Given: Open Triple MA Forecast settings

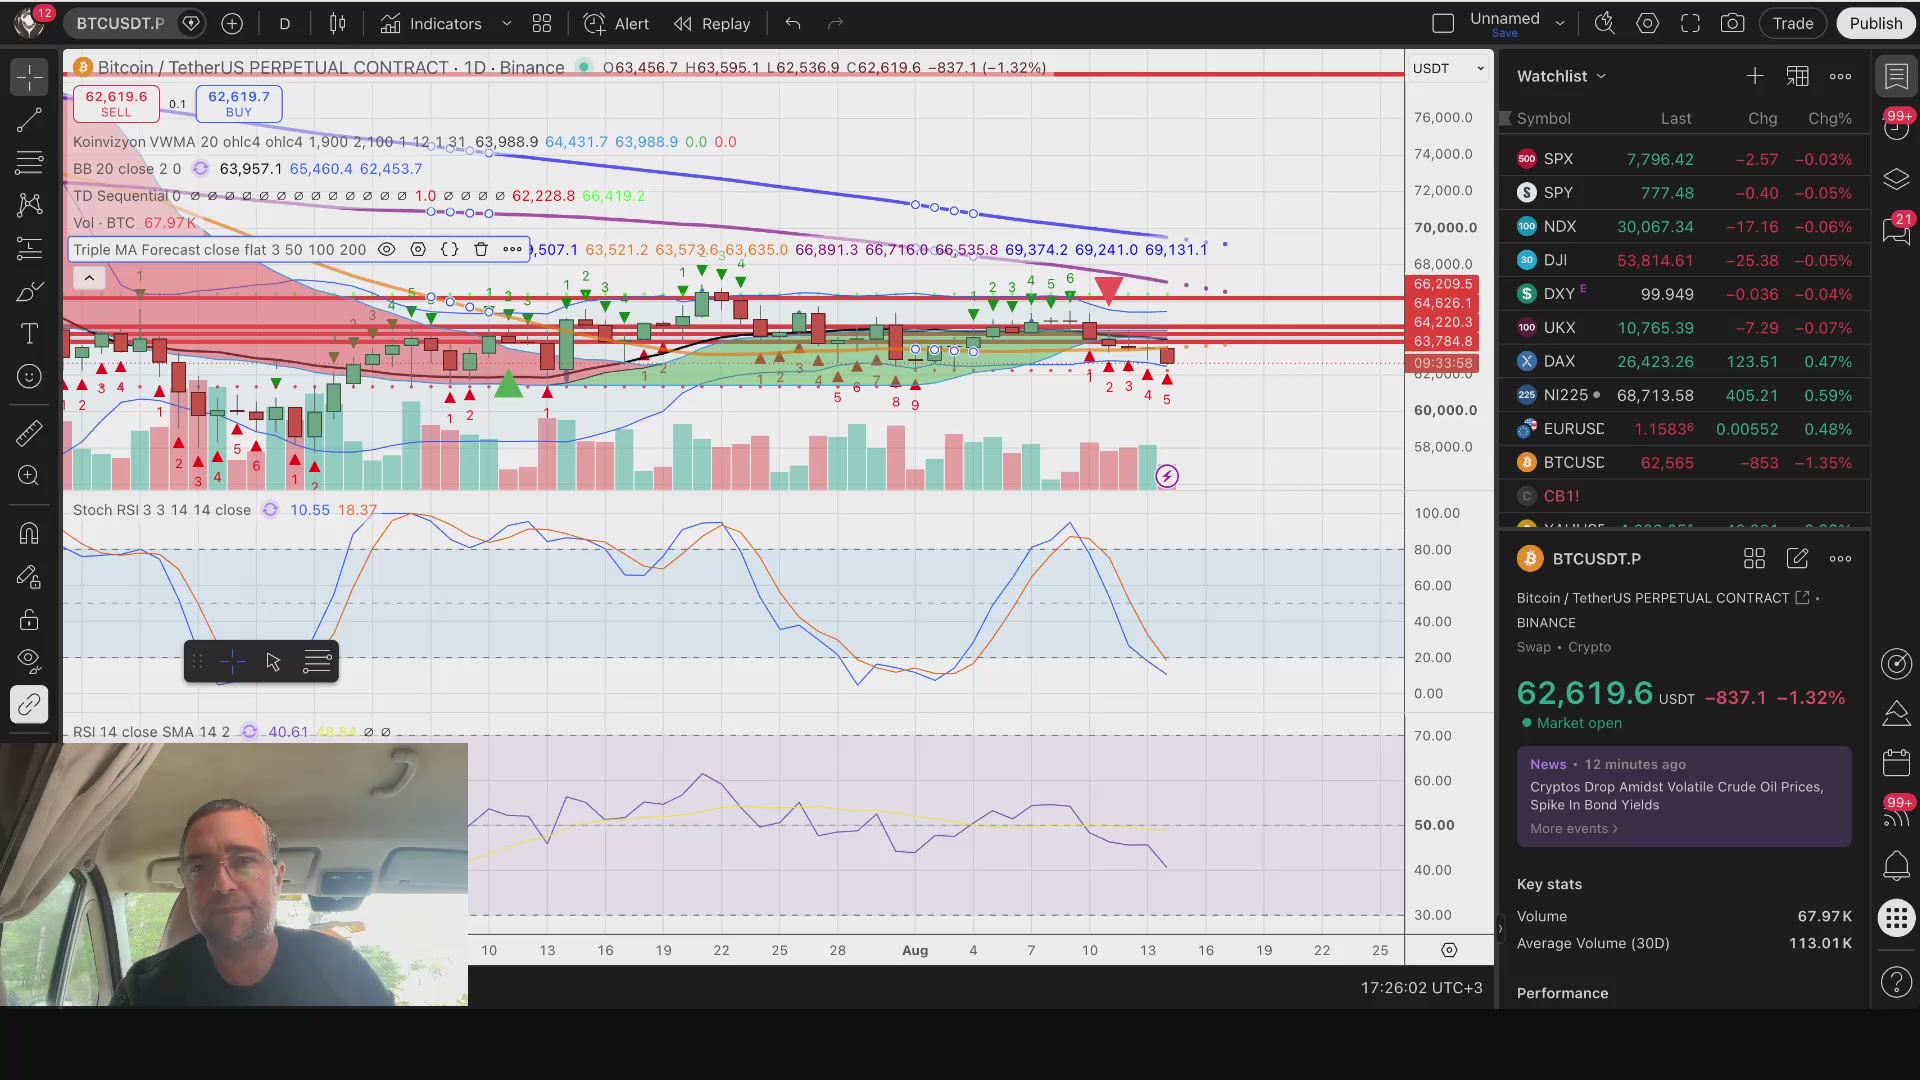Looking at the screenshot, I should (x=418, y=250).
